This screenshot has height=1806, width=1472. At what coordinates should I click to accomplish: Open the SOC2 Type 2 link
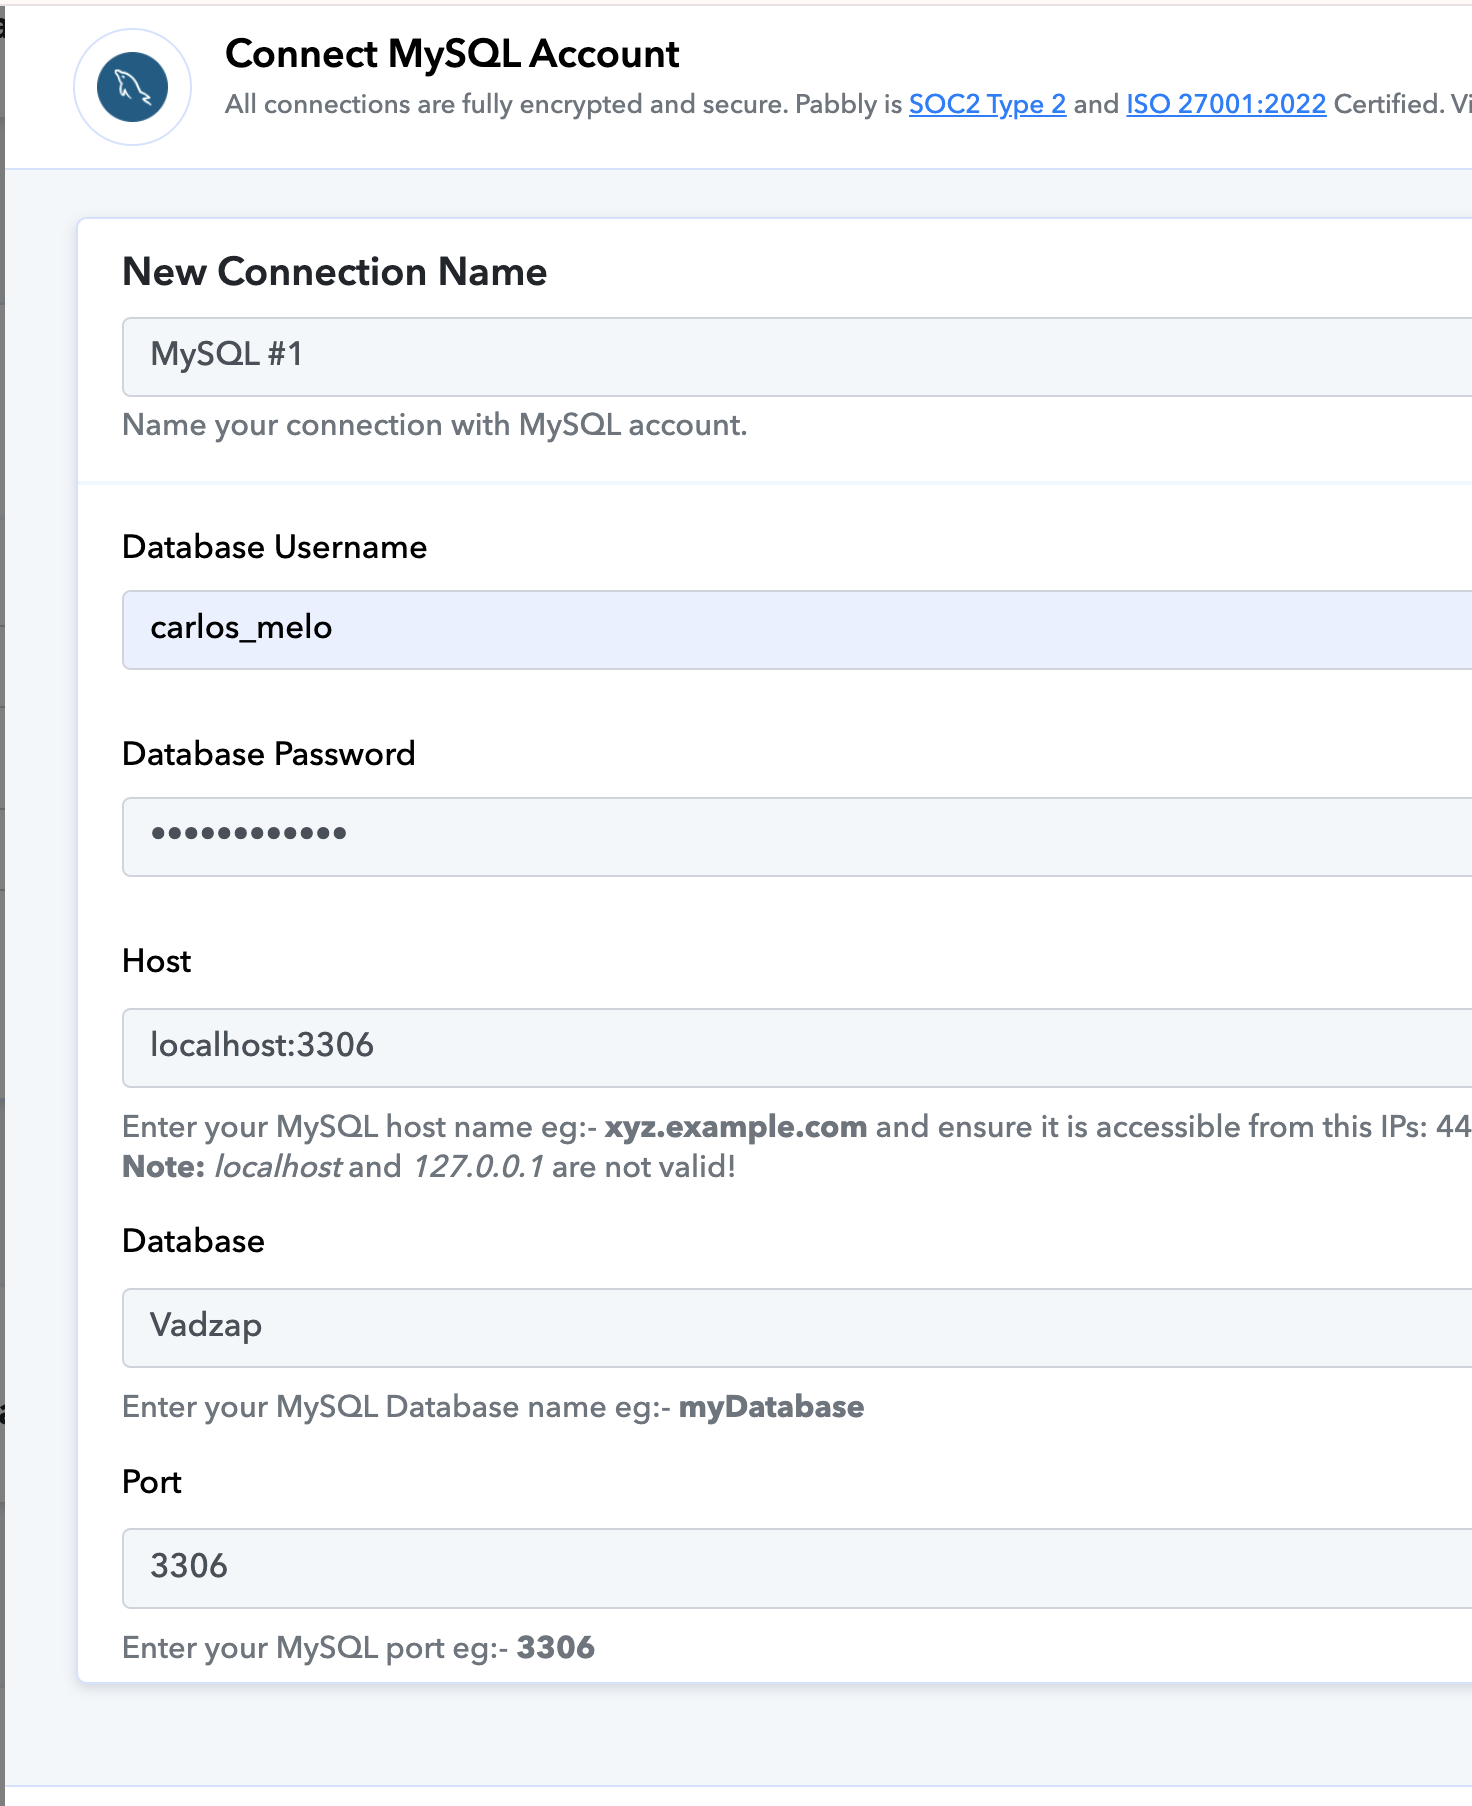[x=987, y=104]
